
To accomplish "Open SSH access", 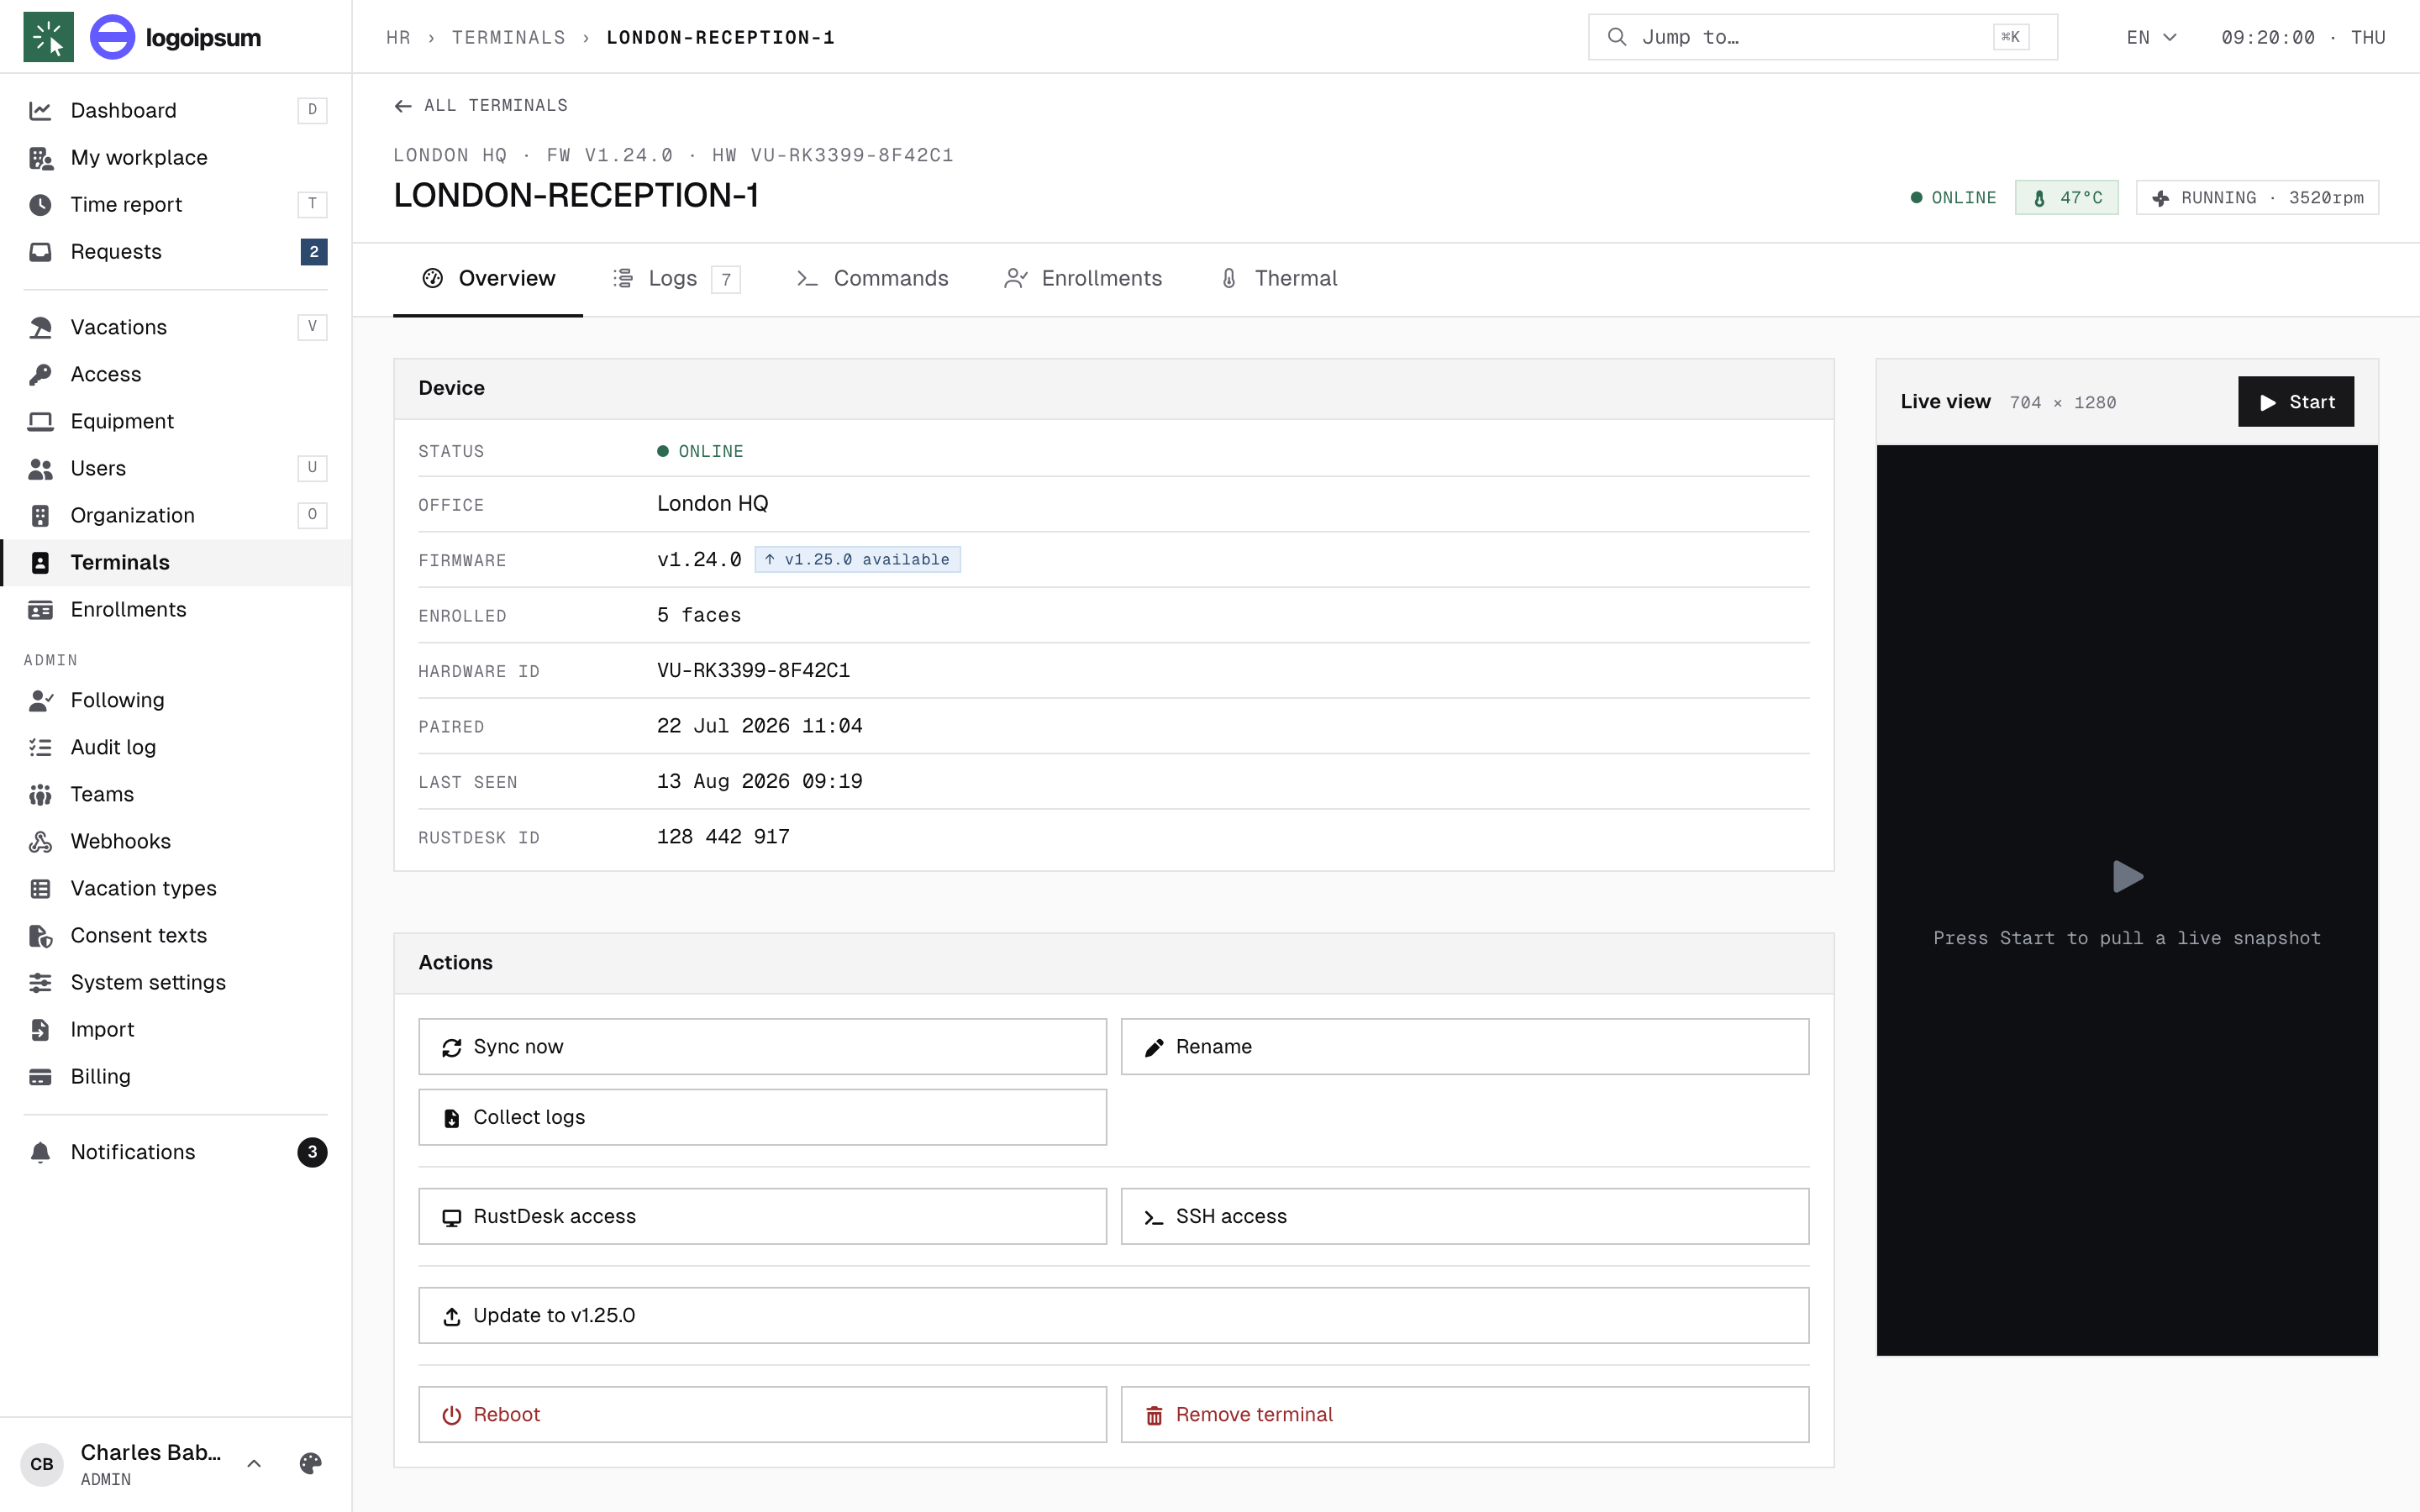I will click(1464, 1216).
